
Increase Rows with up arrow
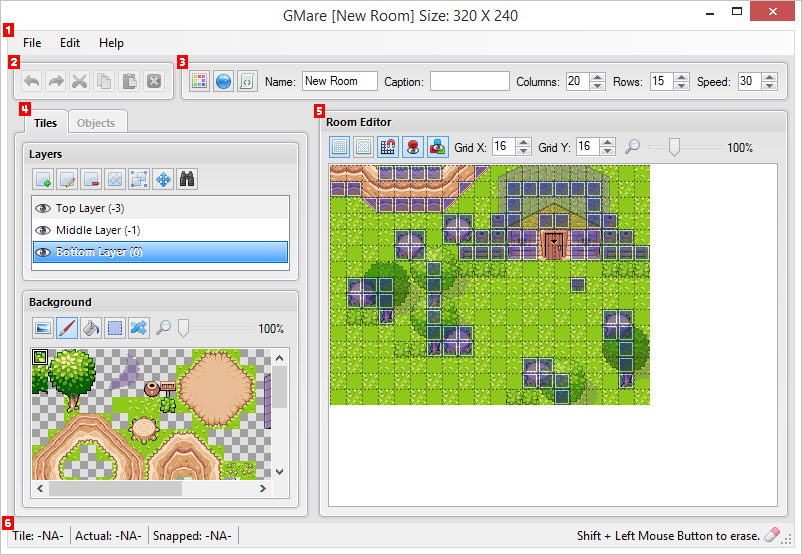(x=681, y=77)
